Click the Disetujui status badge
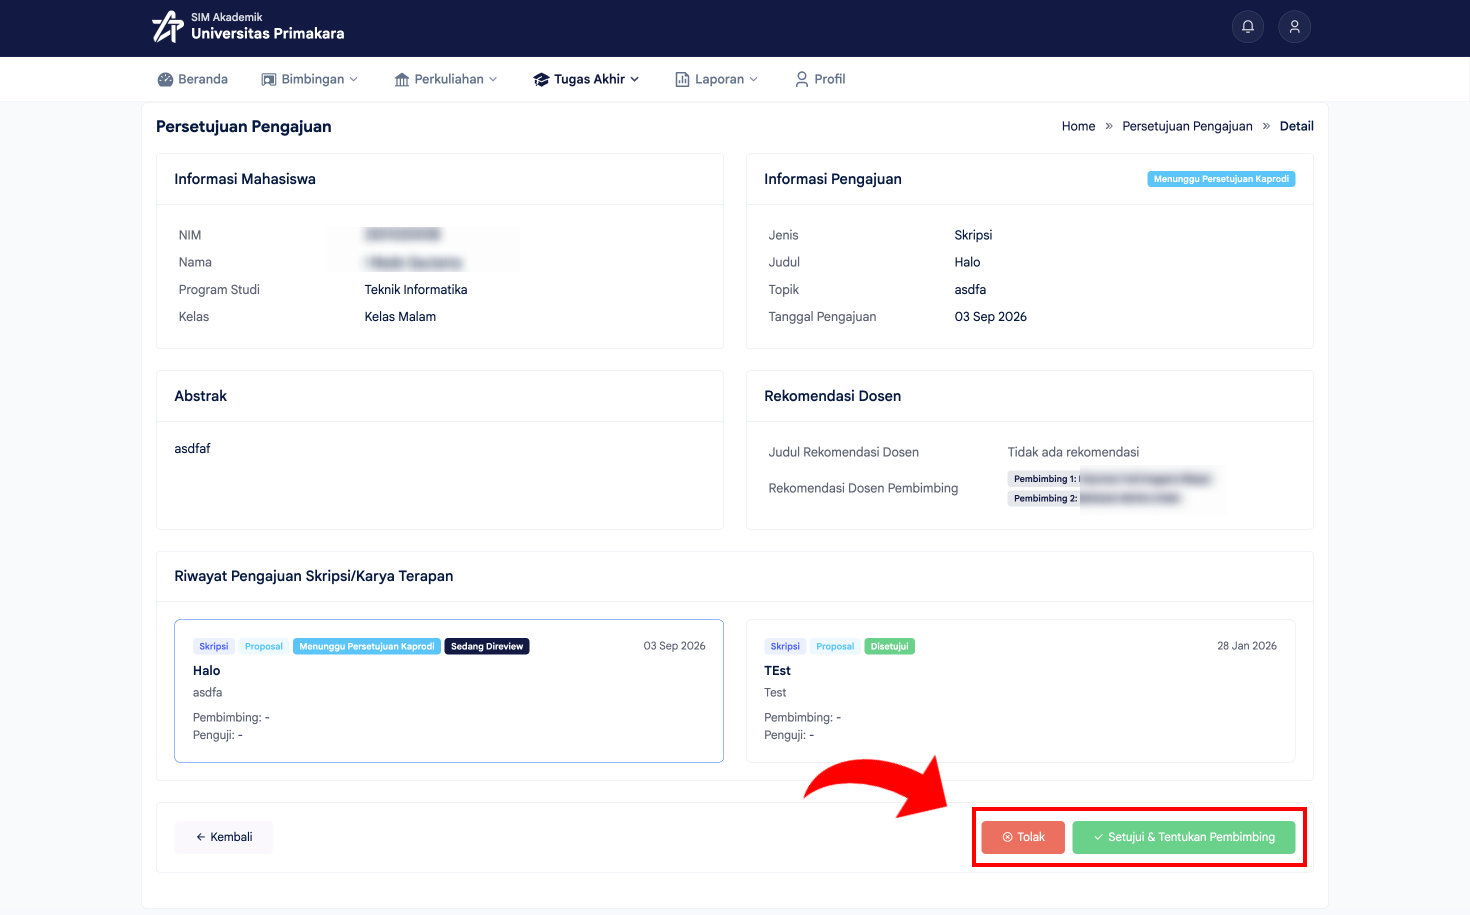 coord(889,646)
